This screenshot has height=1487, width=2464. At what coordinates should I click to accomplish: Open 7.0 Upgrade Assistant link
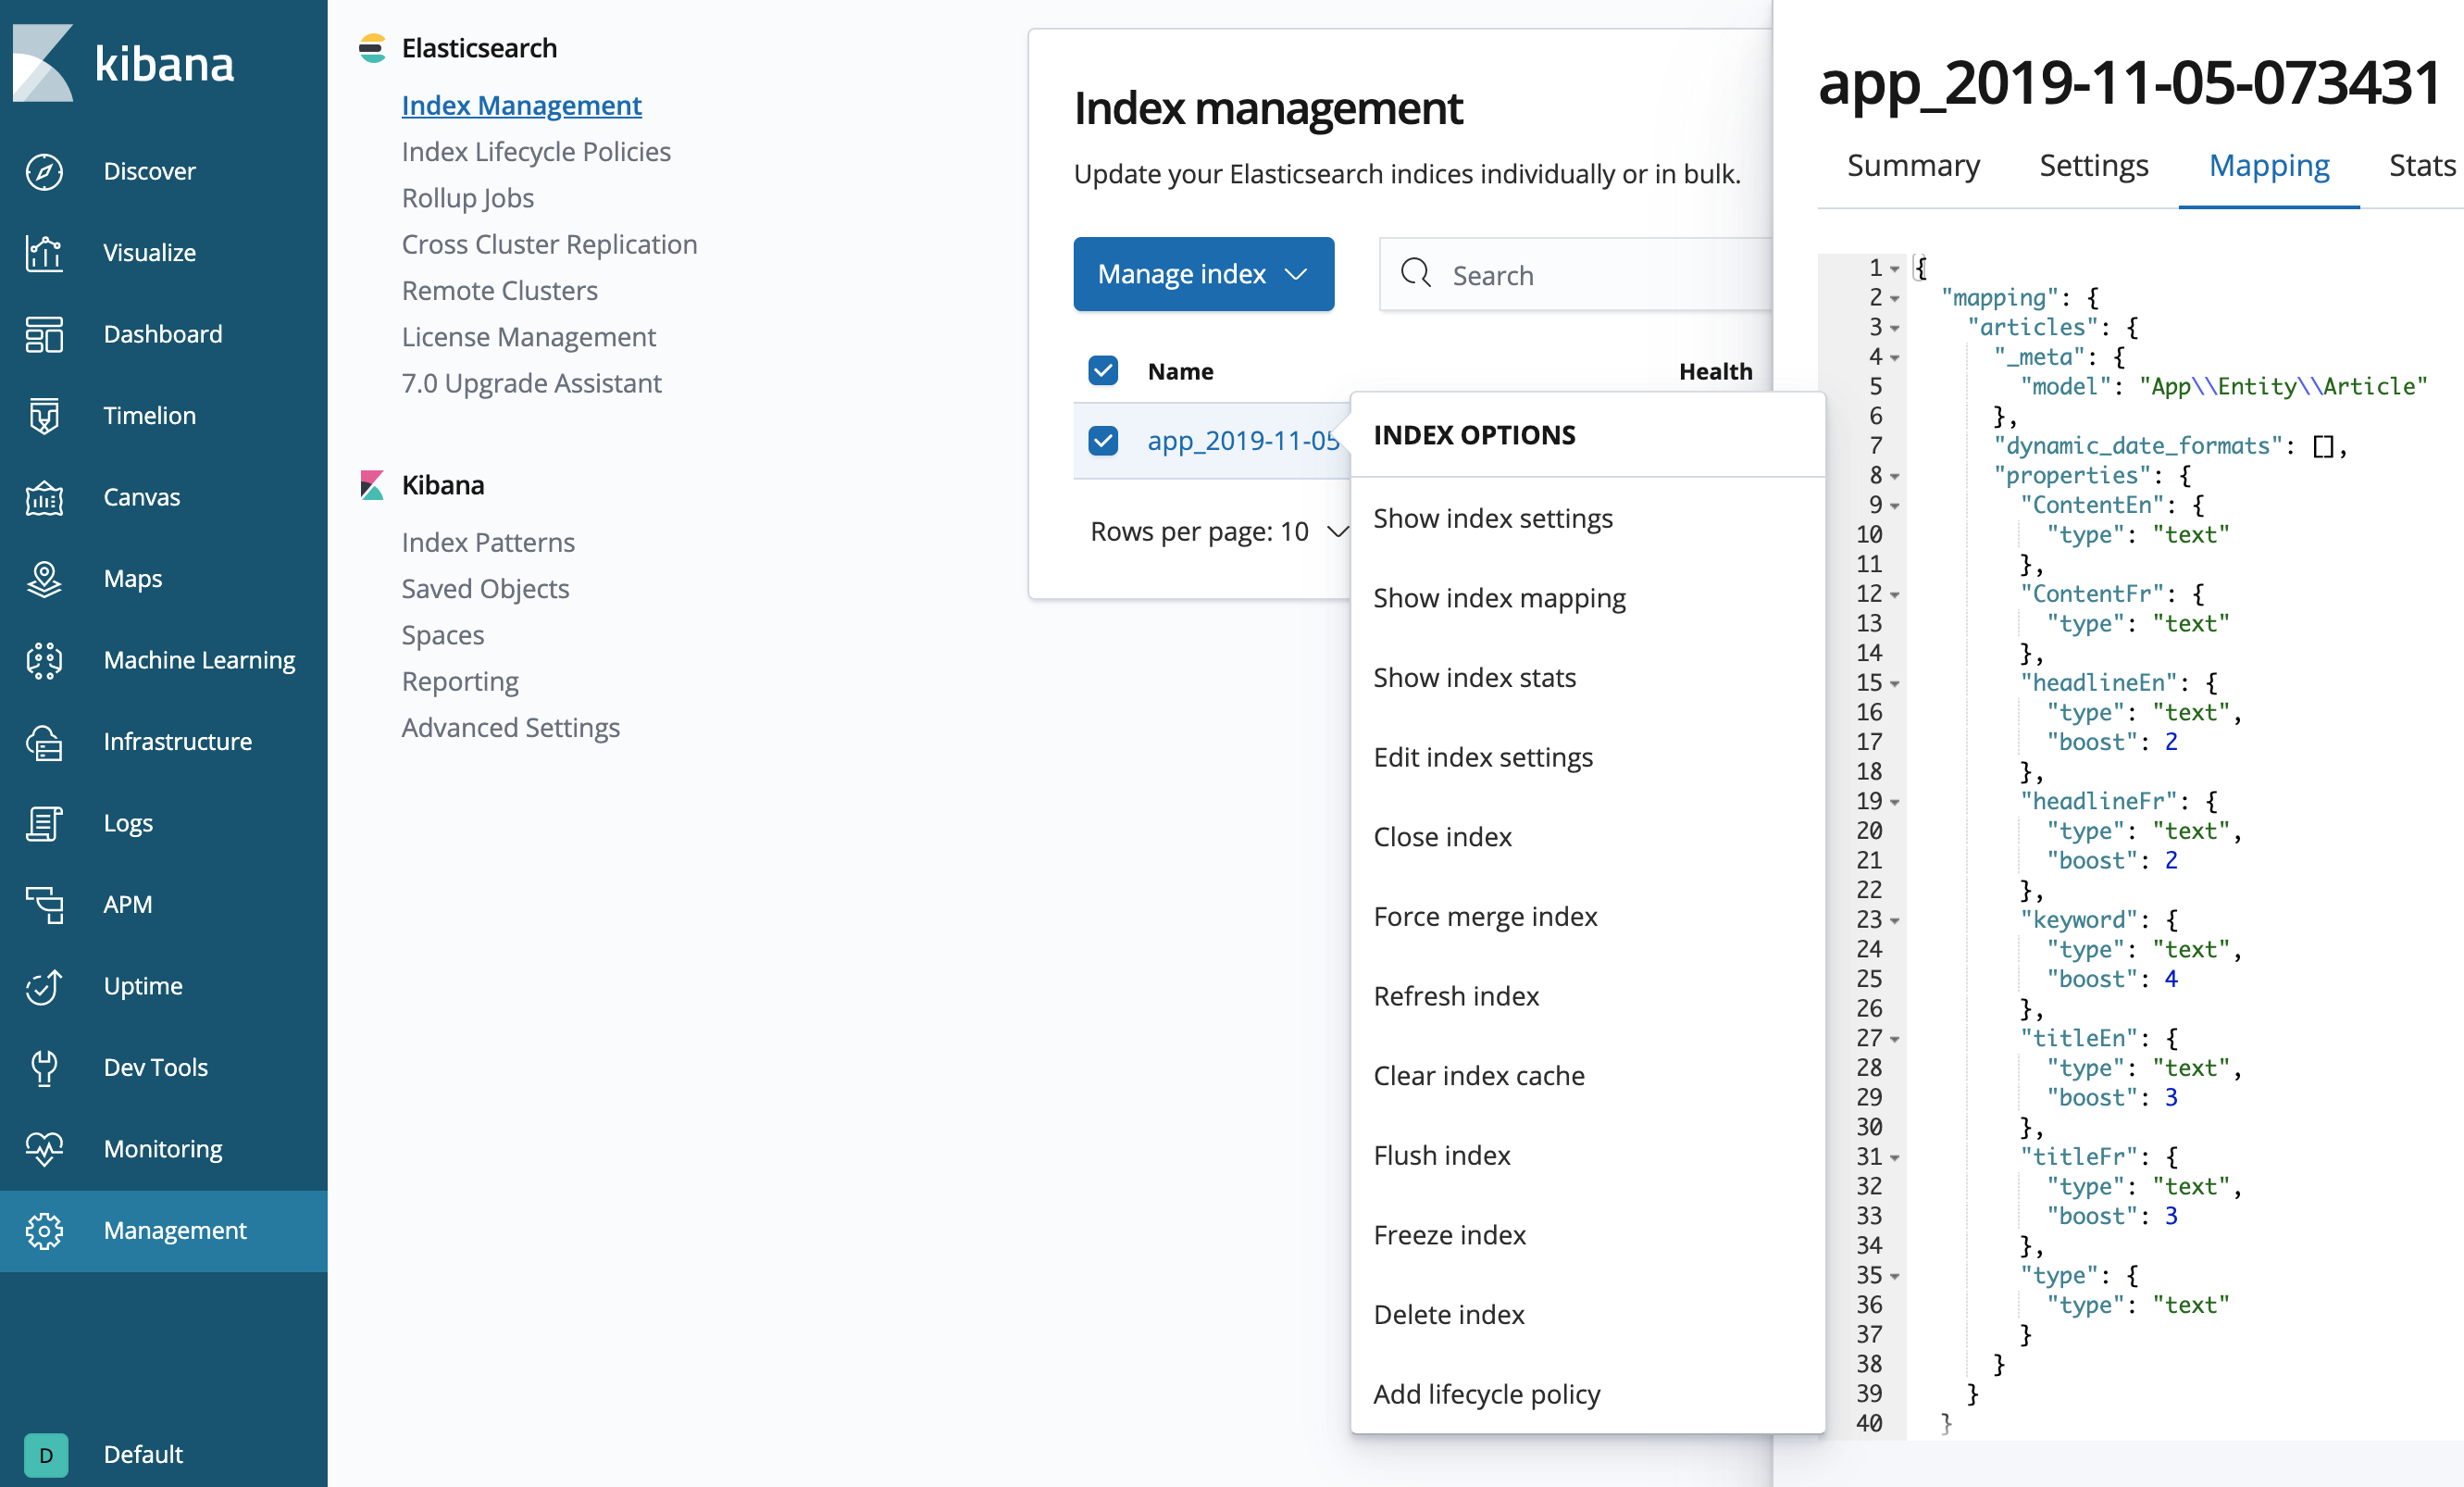coord(532,383)
